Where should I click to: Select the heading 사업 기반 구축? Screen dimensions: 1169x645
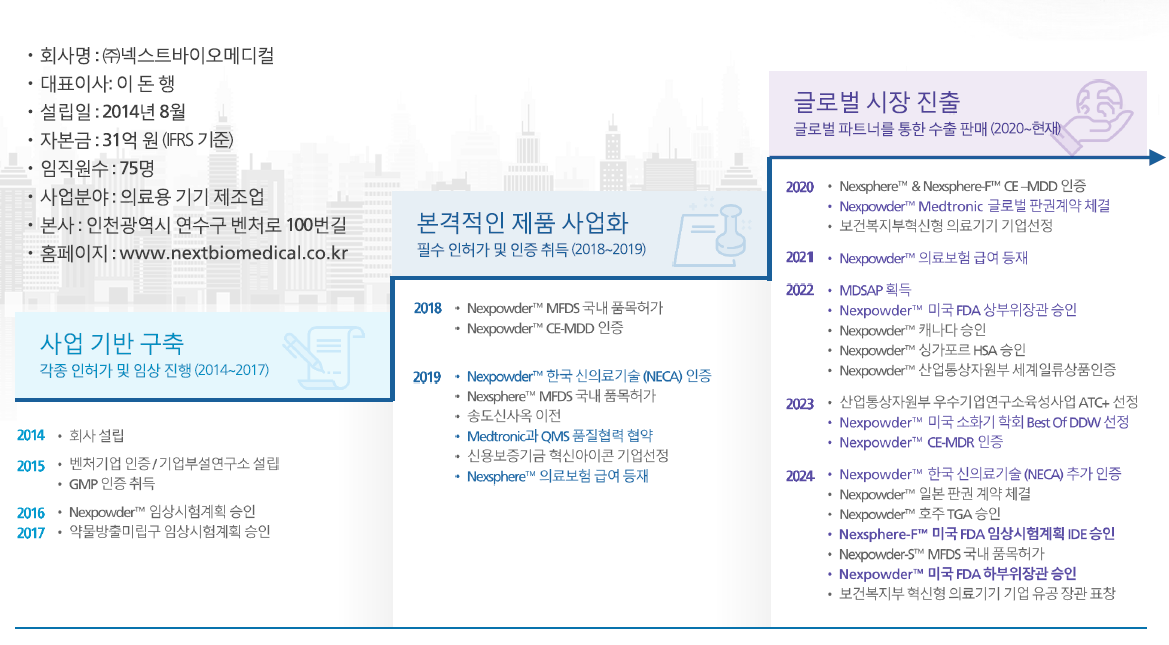(x=111, y=344)
